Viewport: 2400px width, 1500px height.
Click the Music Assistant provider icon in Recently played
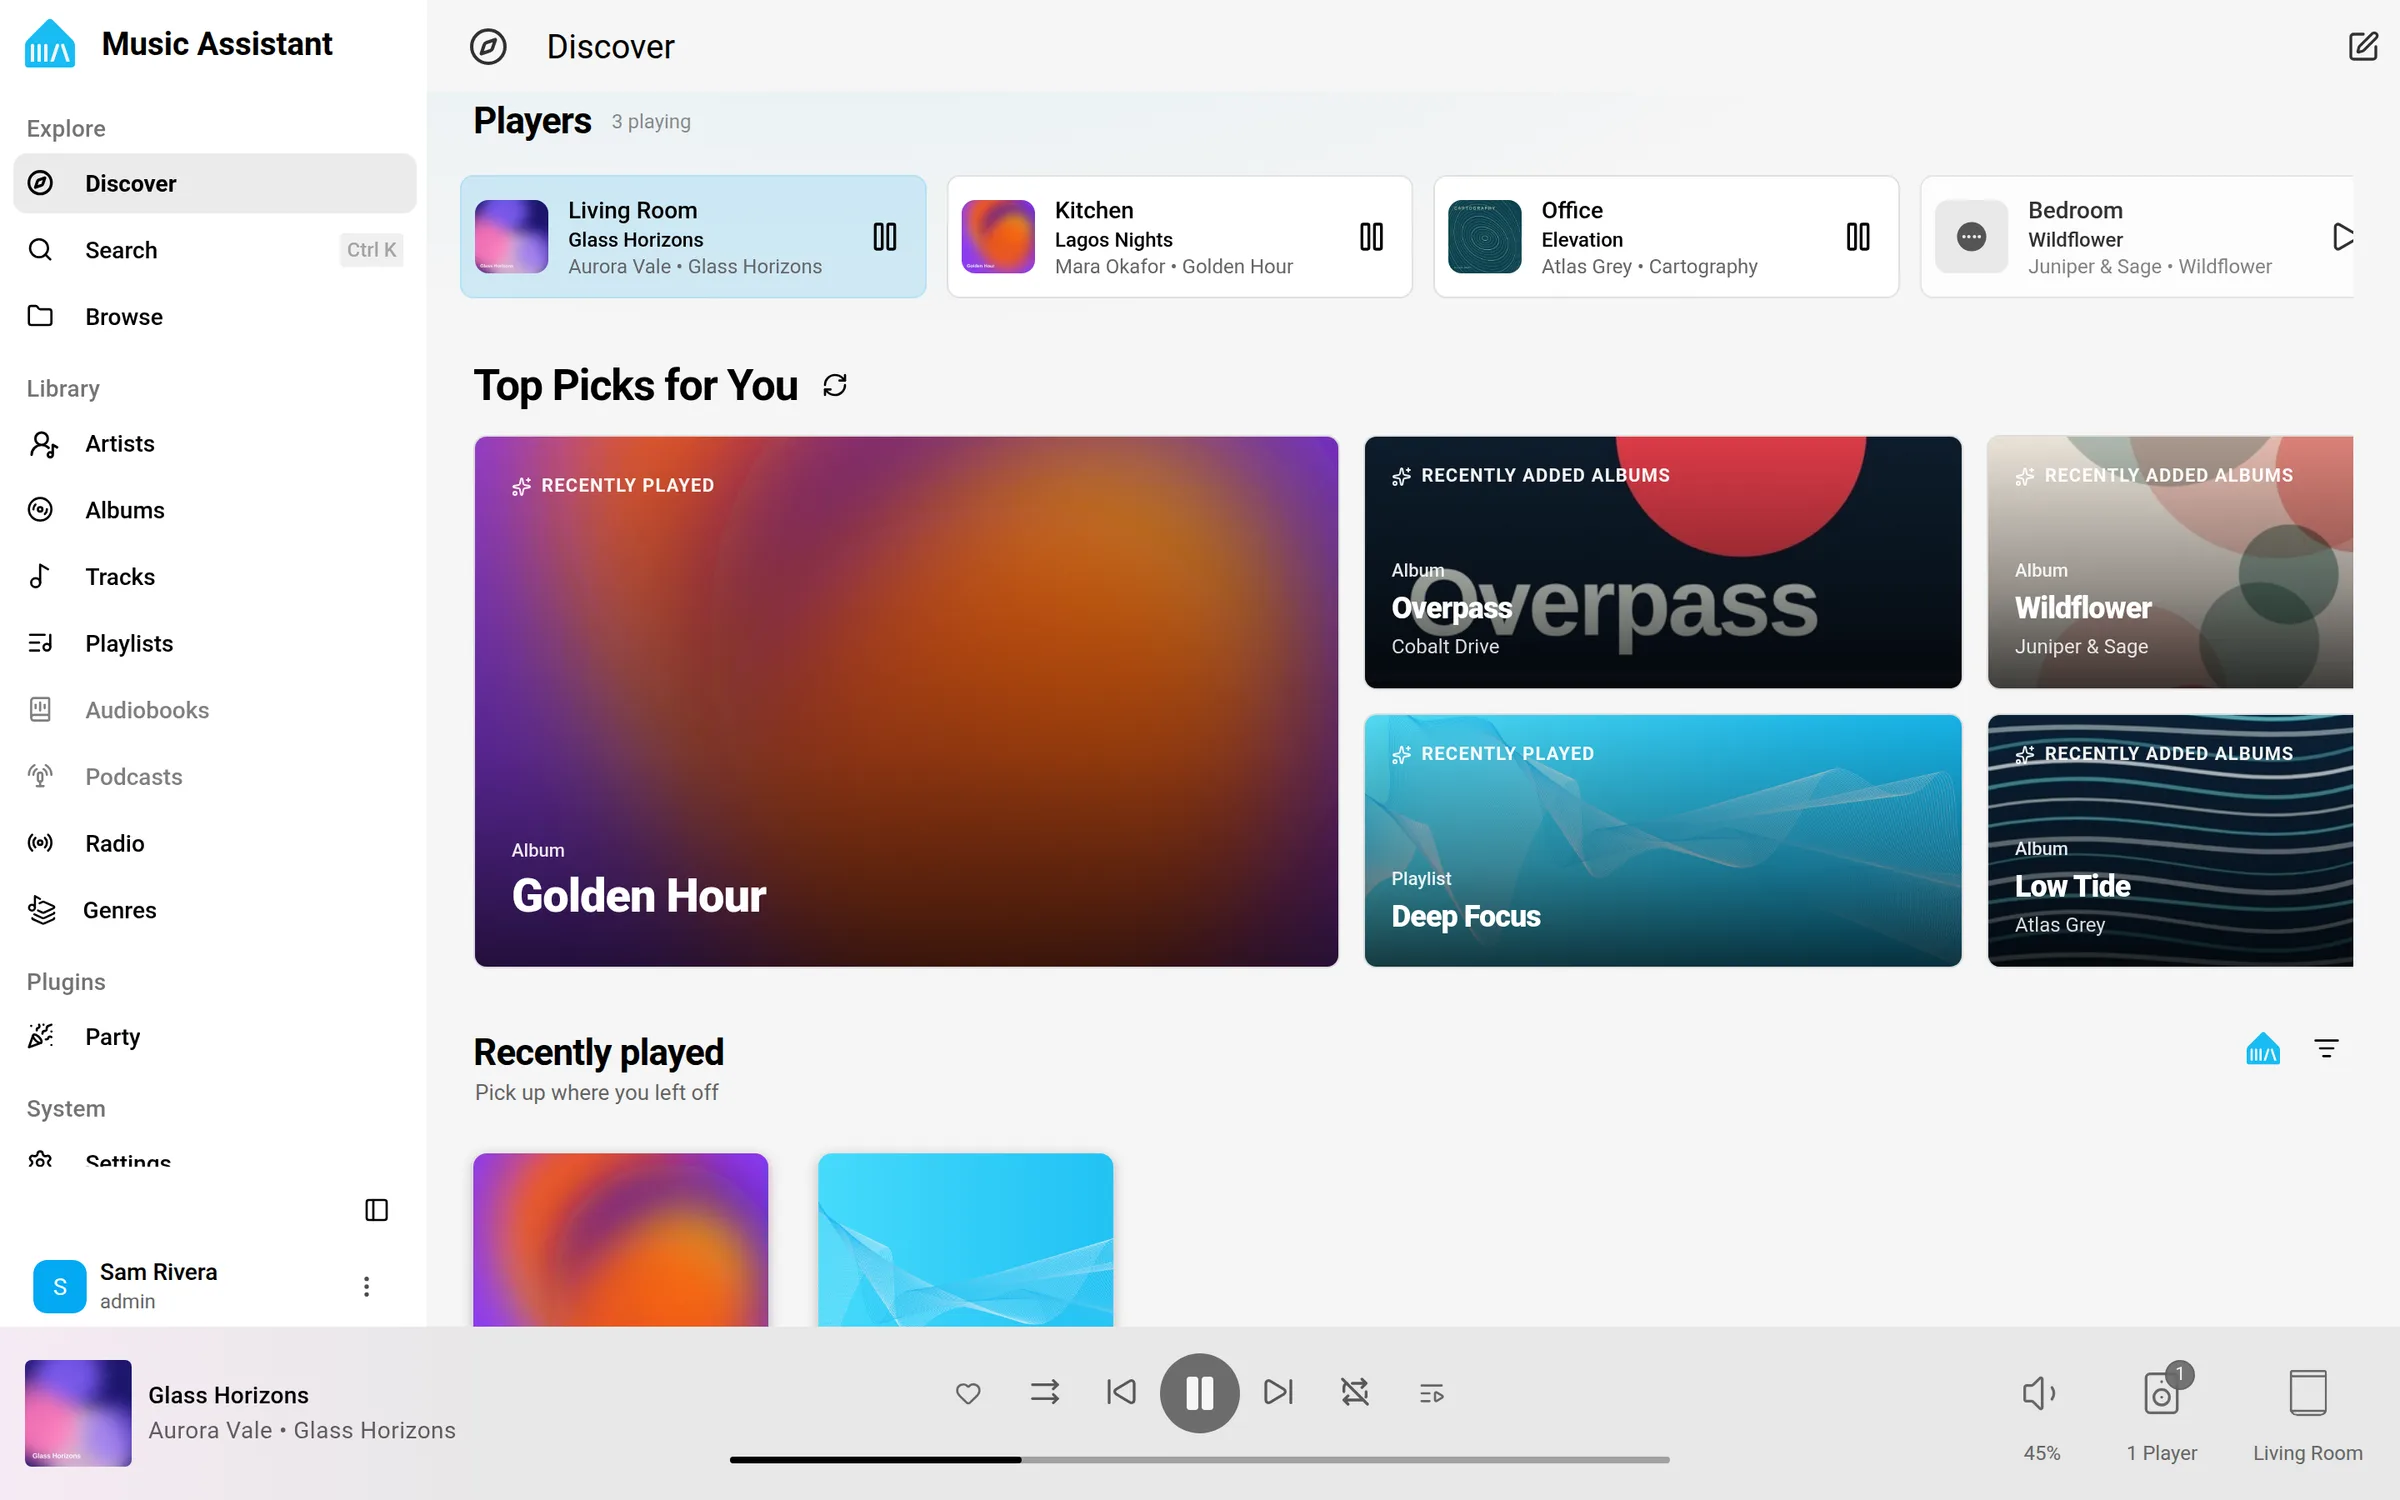click(x=2262, y=1049)
